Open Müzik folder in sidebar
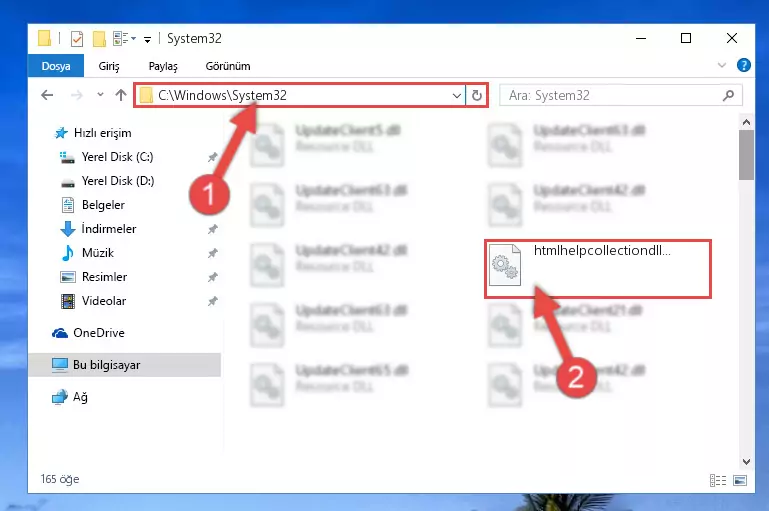The image size is (769, 511). [x=98, y=253]
